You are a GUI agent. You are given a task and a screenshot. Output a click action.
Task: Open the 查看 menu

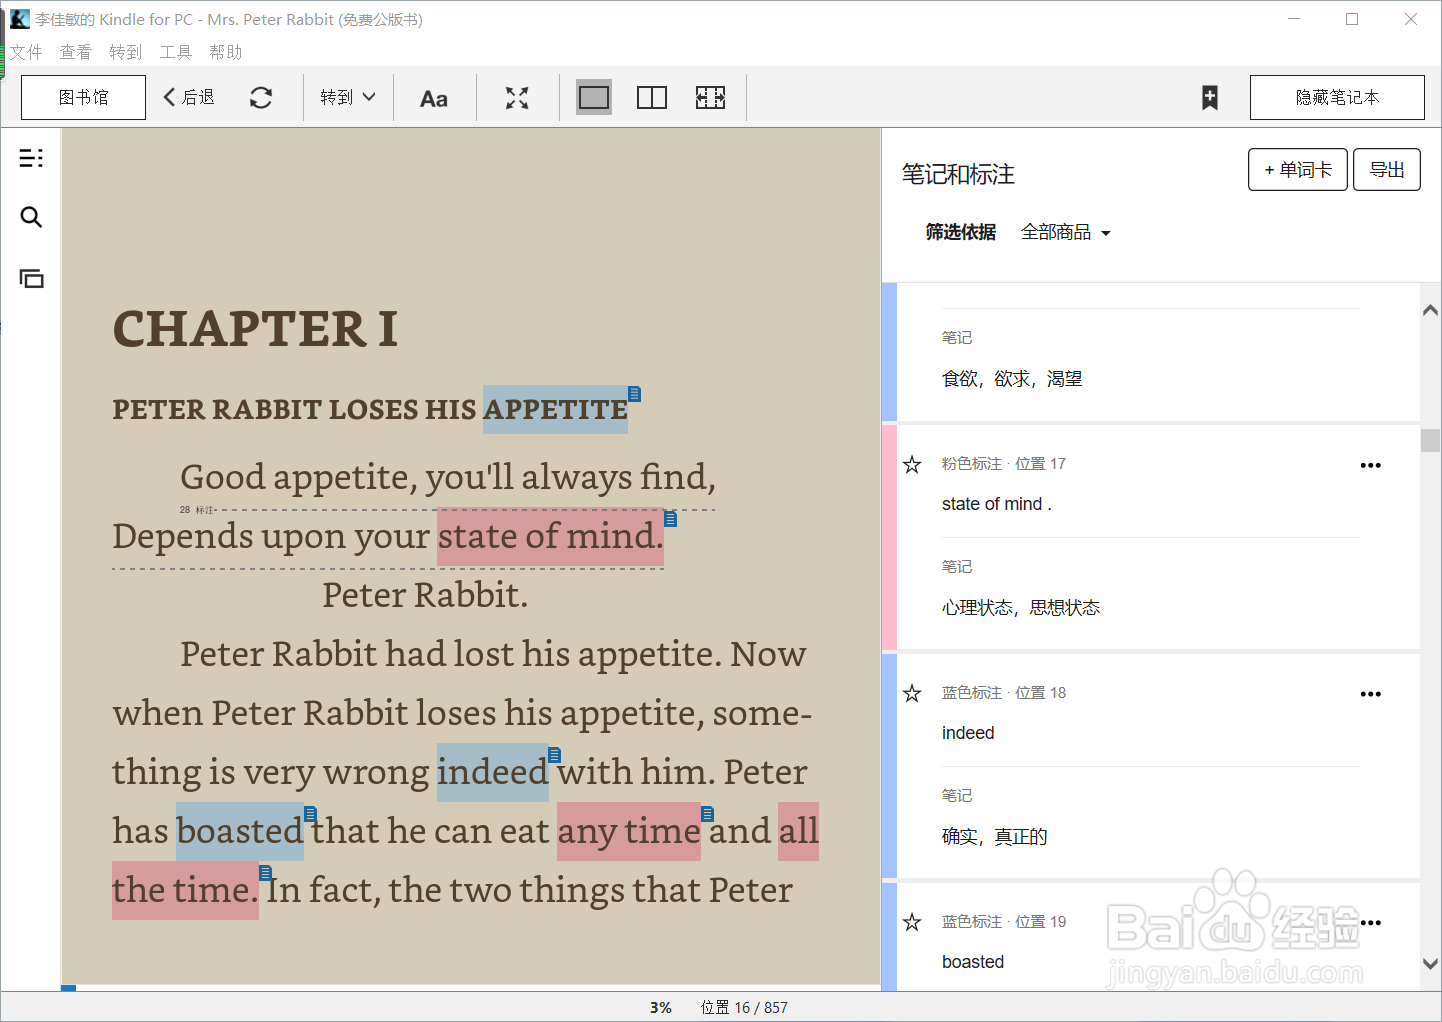pyautogui.click(x=76, y=52)
